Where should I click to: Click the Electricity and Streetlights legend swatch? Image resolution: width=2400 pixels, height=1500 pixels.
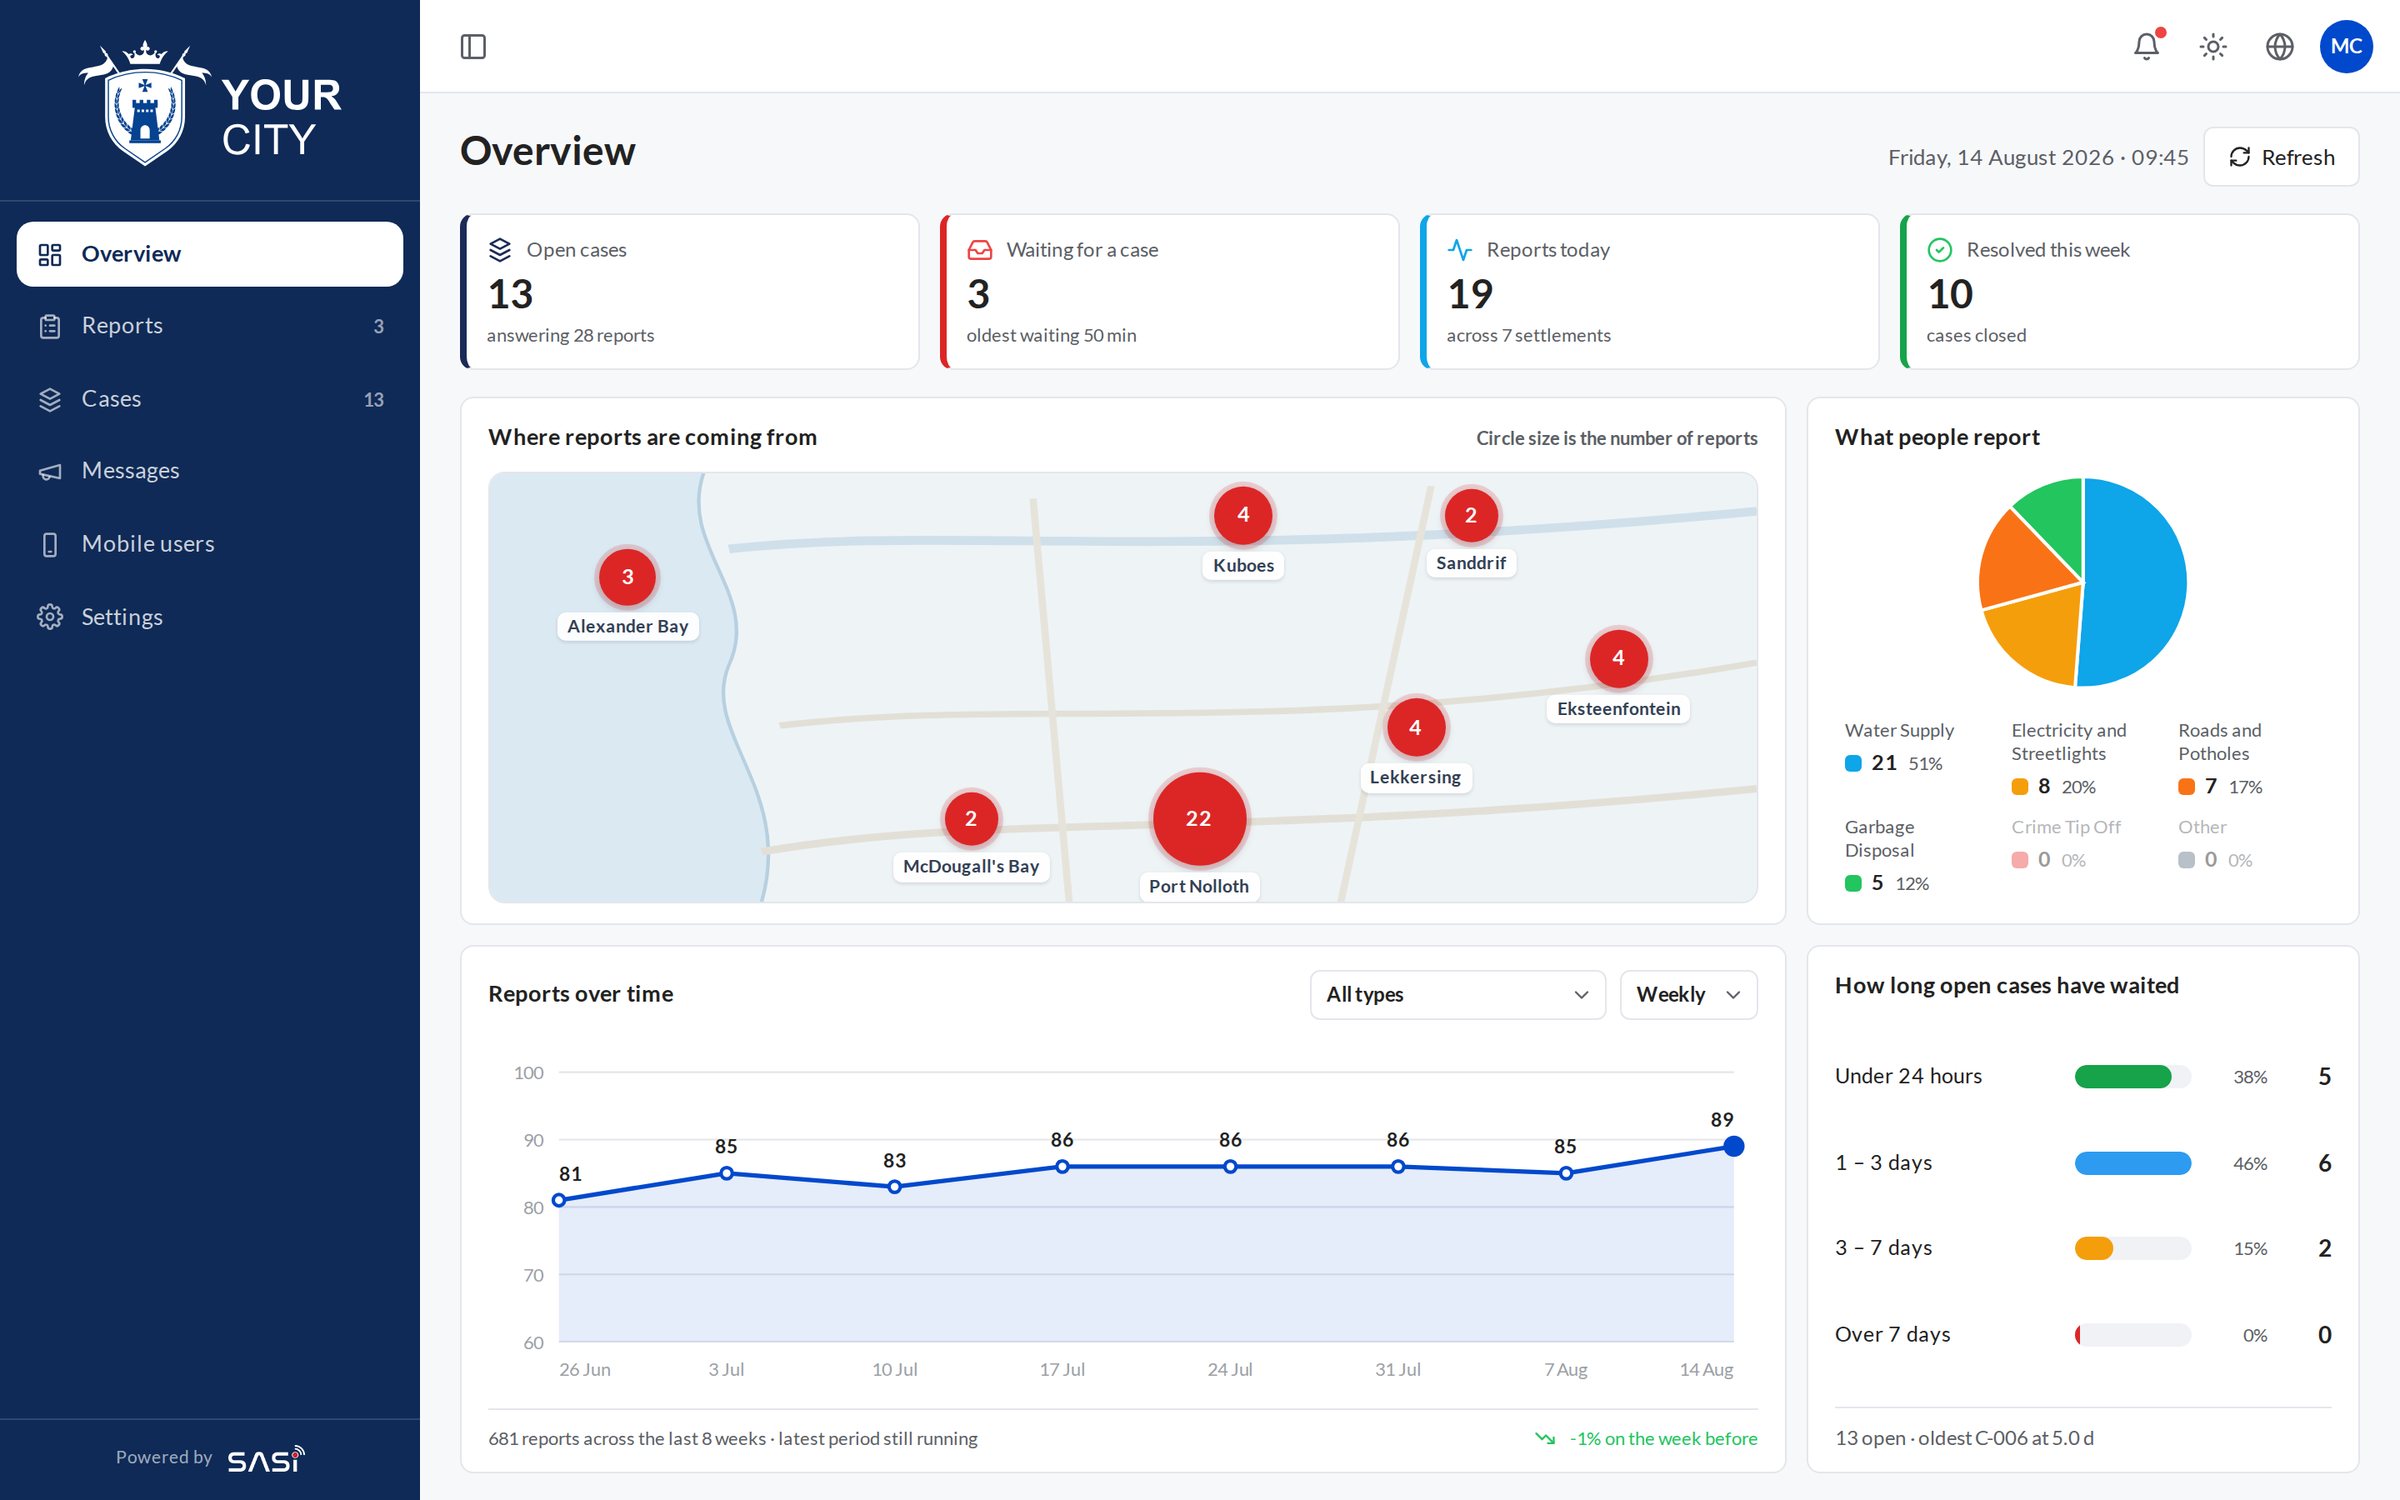(x=2020, y=787)
